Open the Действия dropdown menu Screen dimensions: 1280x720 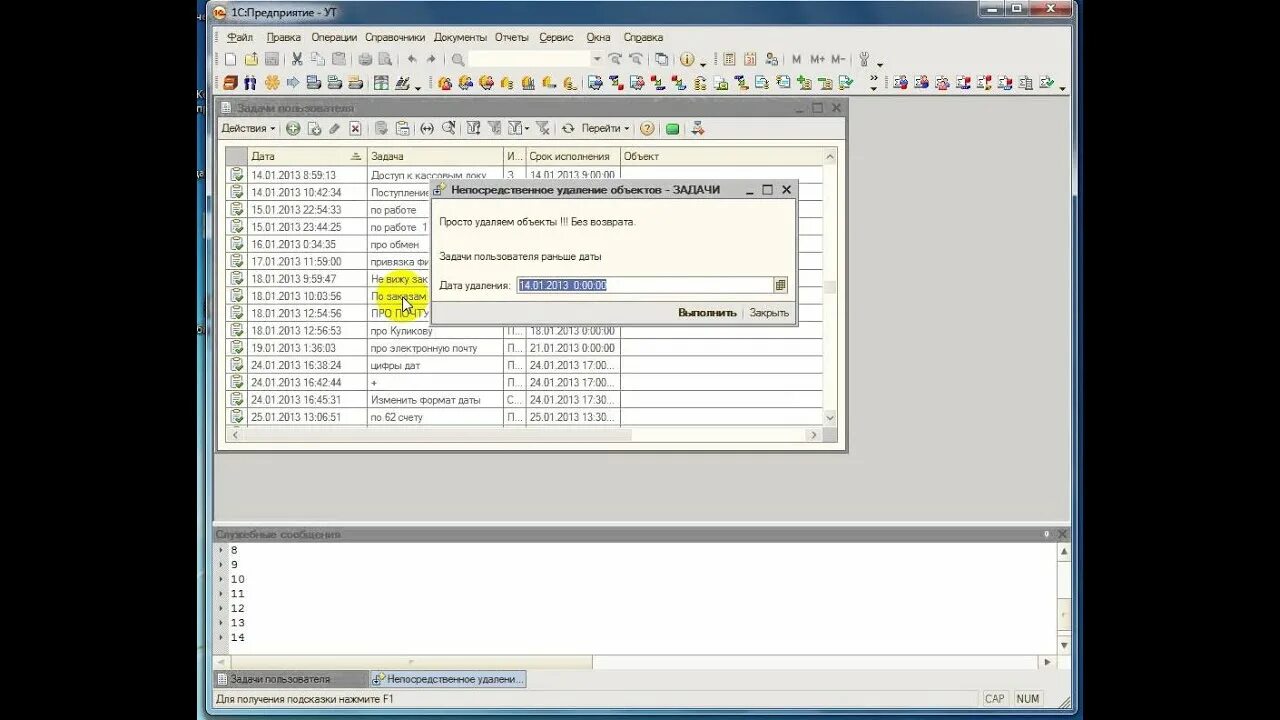[248, 128]
